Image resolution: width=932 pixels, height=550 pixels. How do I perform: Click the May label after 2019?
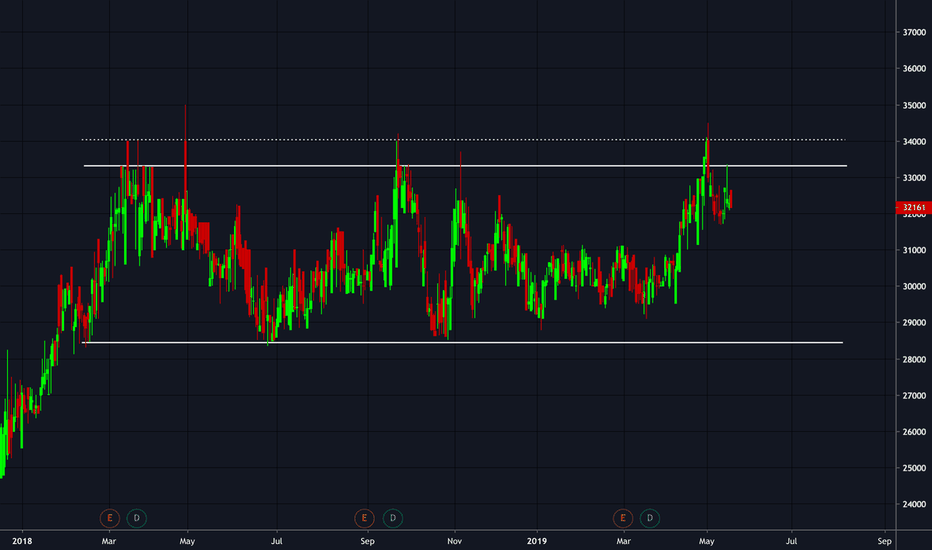pos(707,541)
